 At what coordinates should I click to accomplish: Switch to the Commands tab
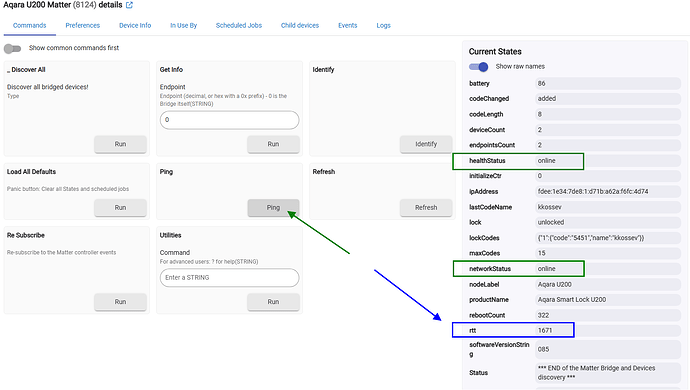point(29,26)
